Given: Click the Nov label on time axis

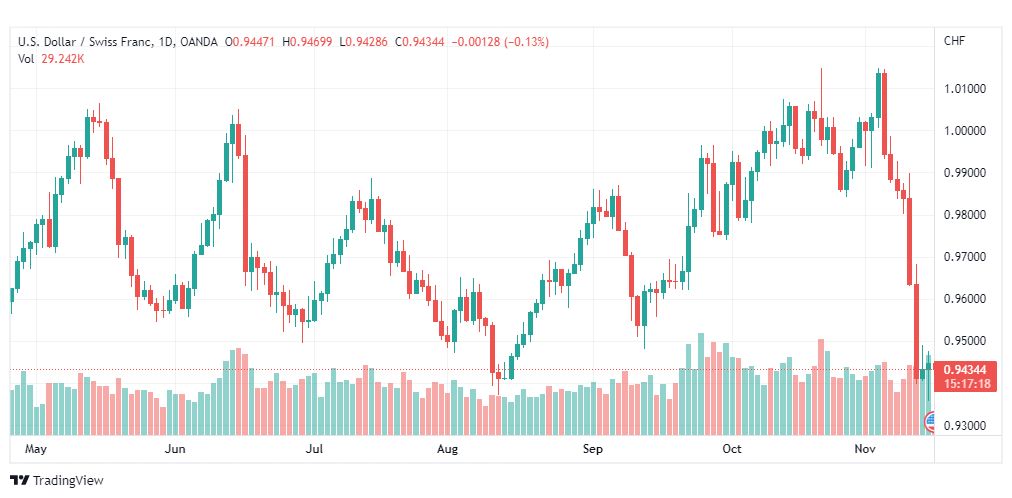Looking at the screenshot, I should 863,449.
